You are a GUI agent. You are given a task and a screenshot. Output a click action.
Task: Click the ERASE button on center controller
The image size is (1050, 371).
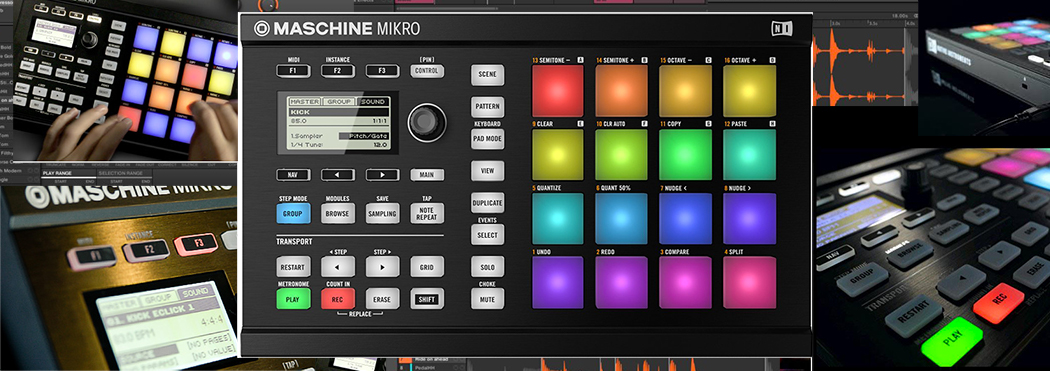(x=382, y=299)
